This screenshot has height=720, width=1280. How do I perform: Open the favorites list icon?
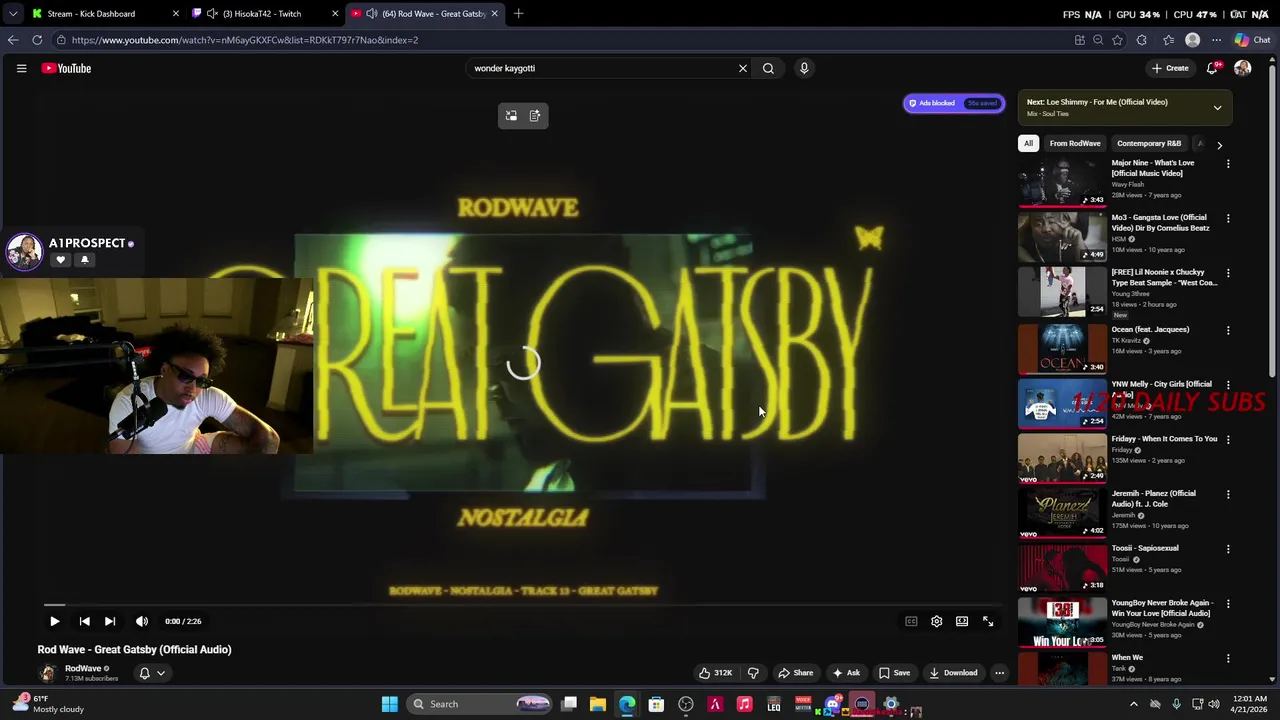click(x=1168, y=40)
